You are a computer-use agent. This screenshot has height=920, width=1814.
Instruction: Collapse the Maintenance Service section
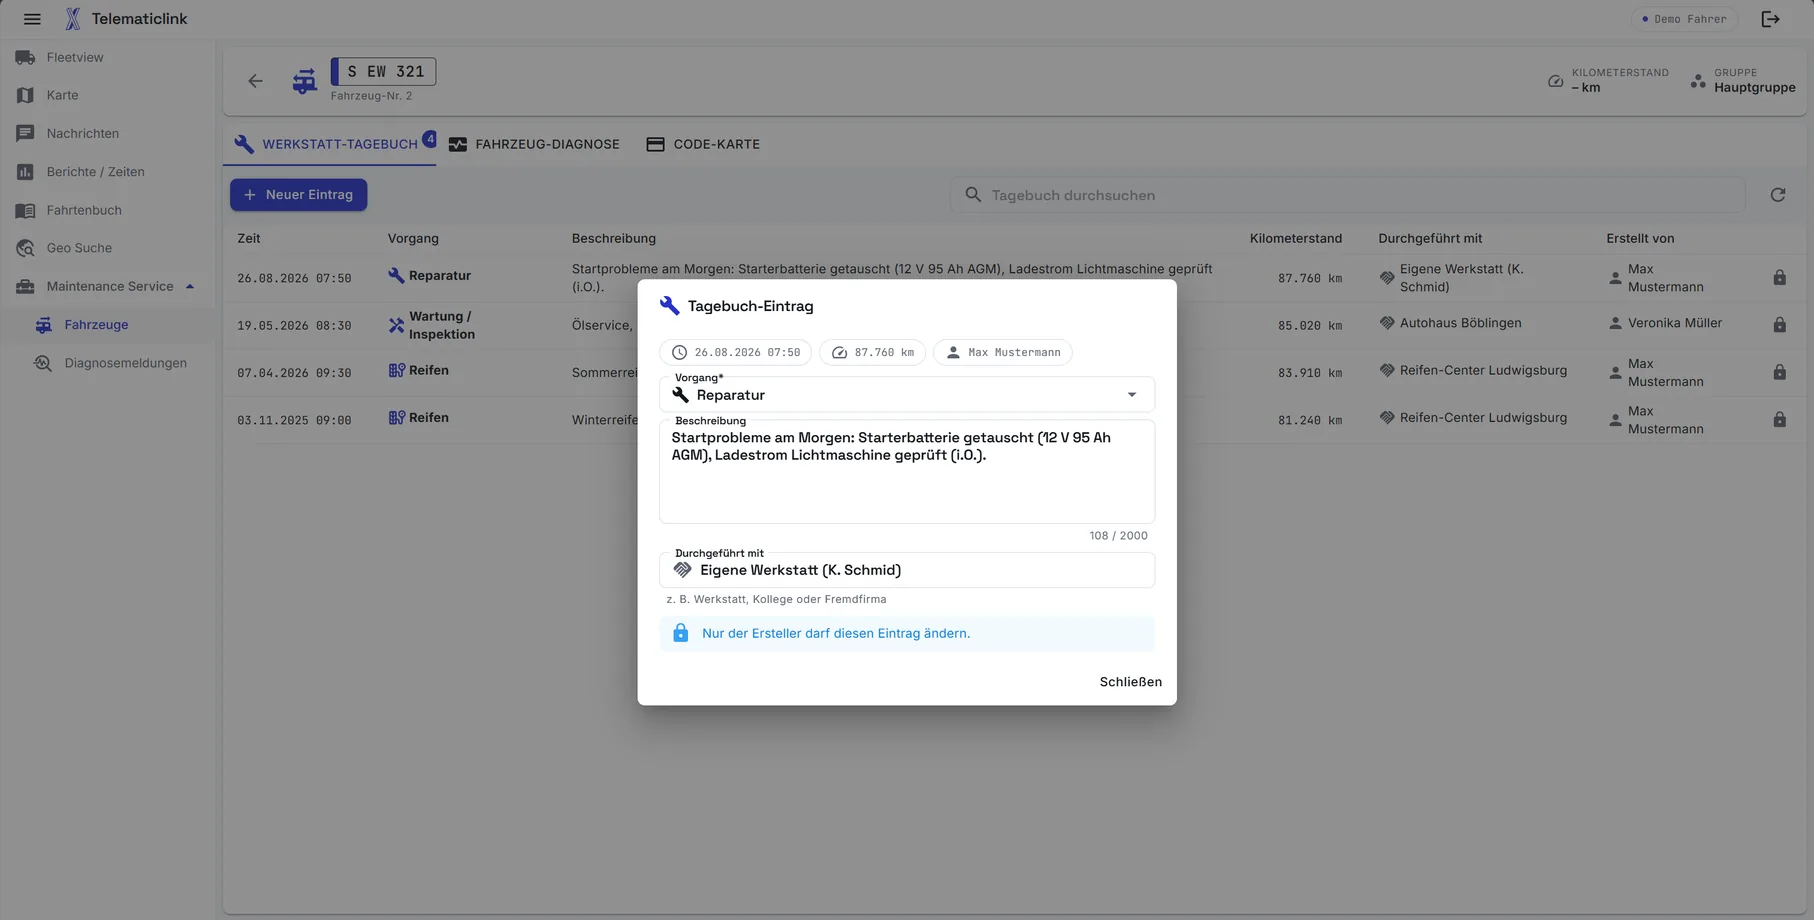coord(107,286)
